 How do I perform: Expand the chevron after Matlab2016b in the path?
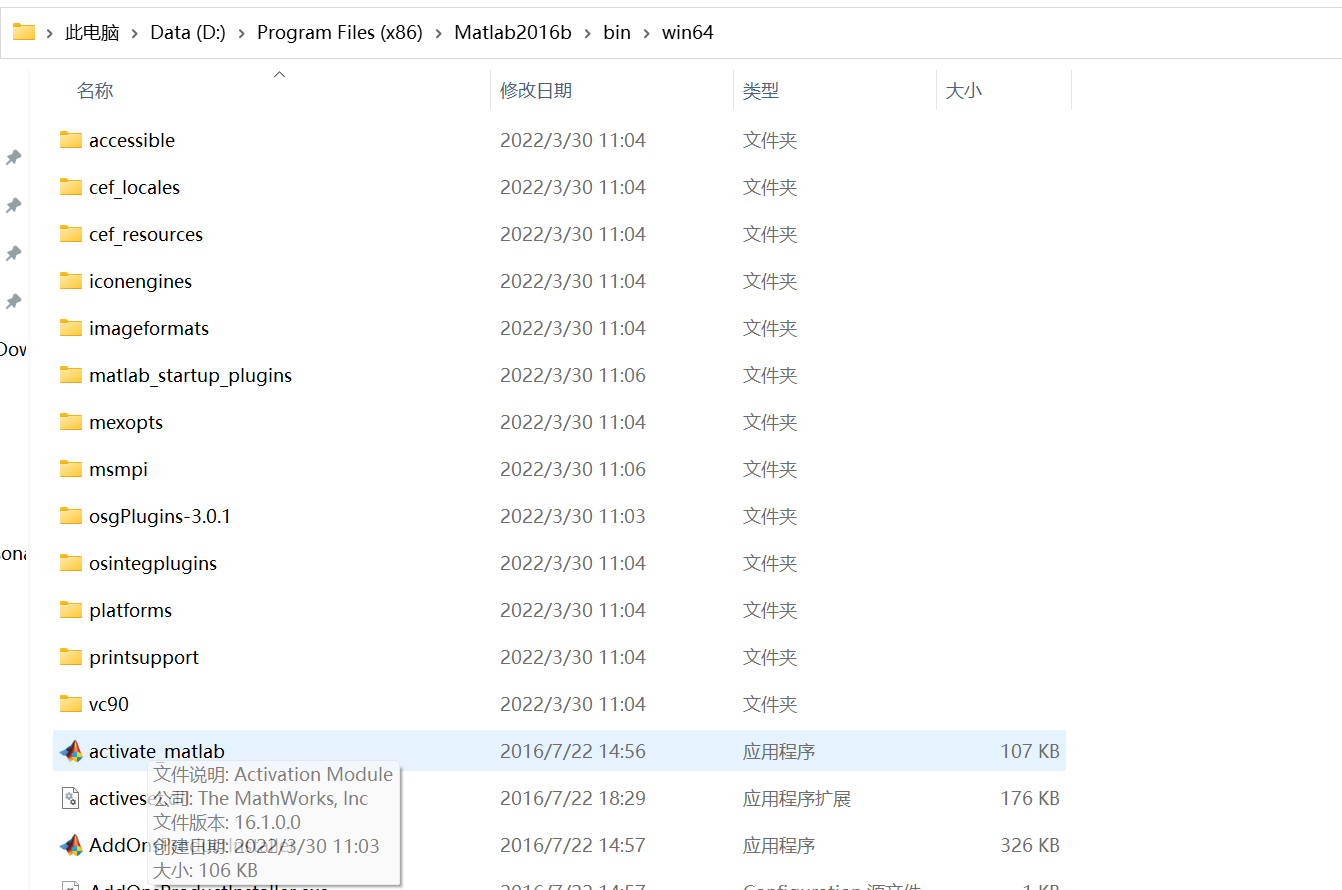(x=588, y=33)
